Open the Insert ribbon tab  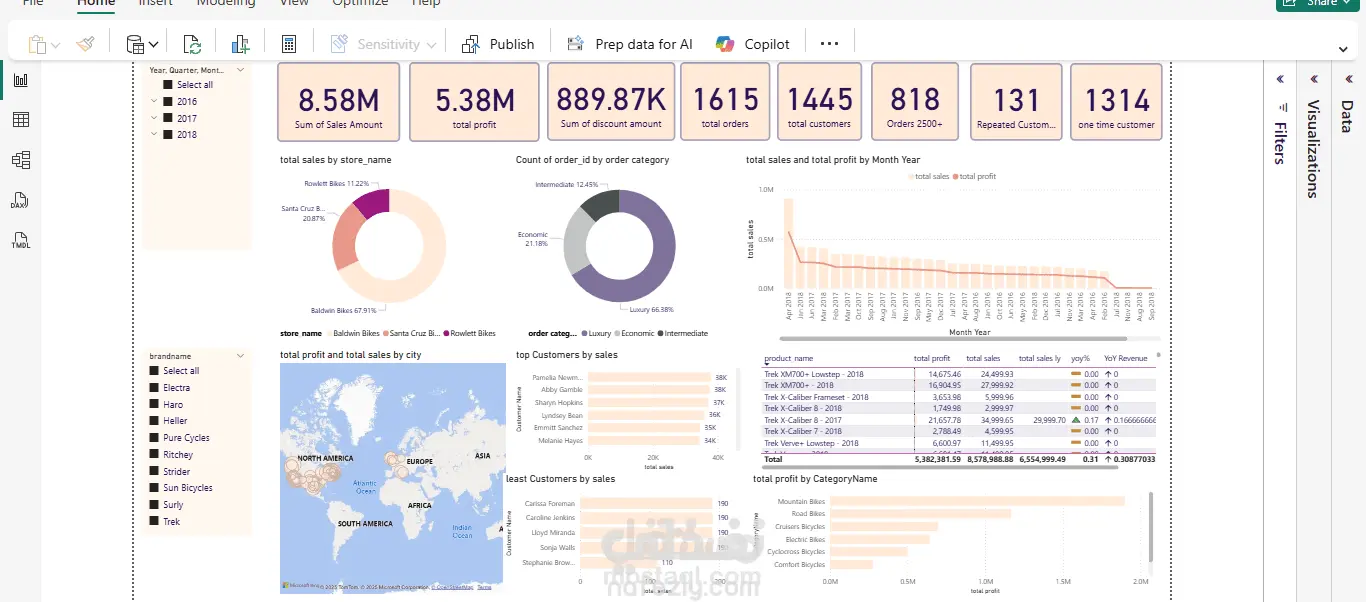pyautogui.click(x=155, y=3)
